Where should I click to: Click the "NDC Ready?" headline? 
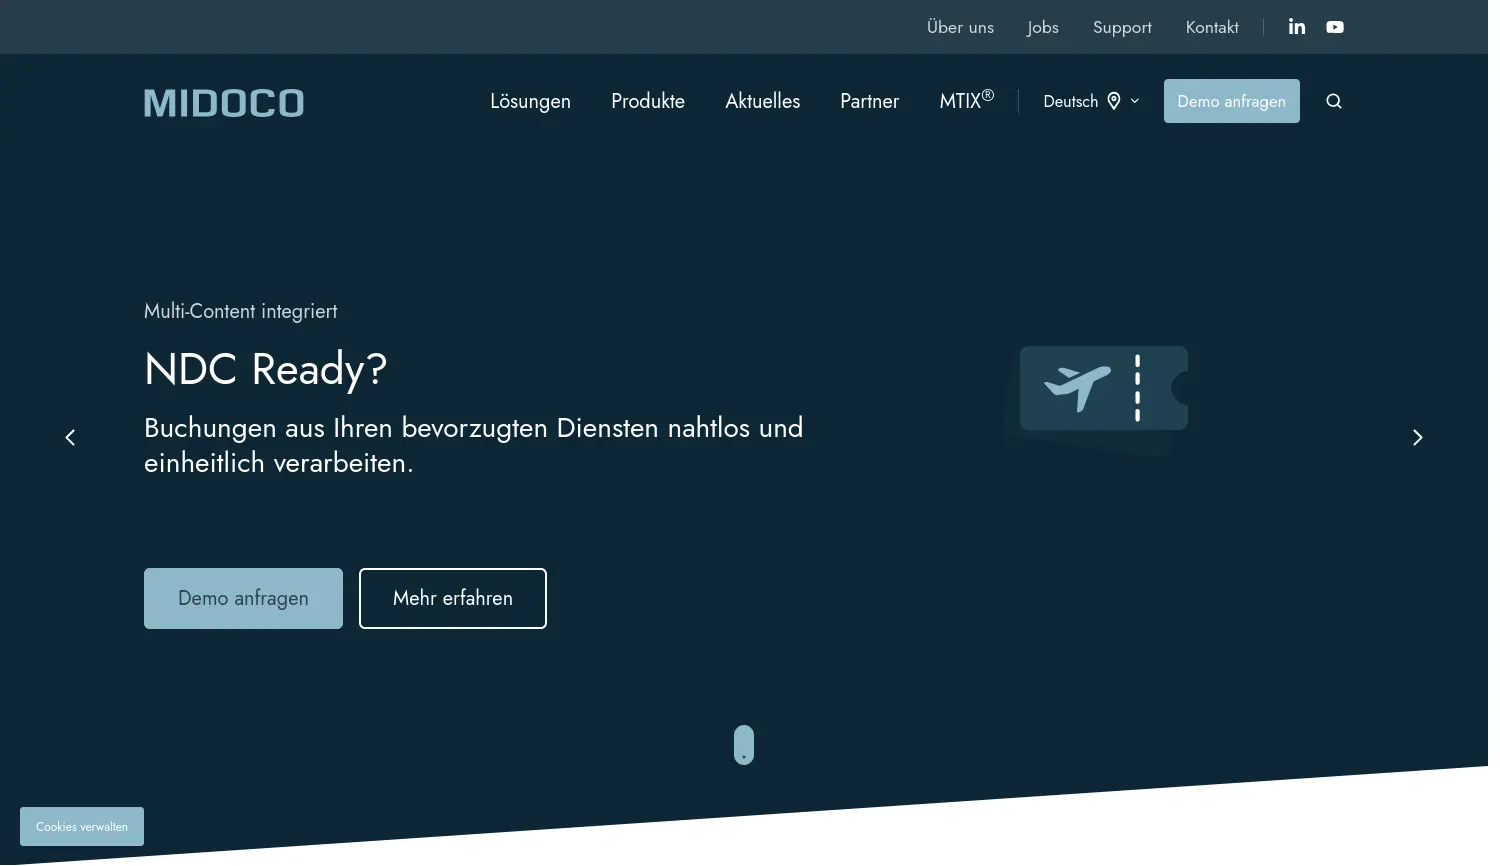[x=266, y=370]
